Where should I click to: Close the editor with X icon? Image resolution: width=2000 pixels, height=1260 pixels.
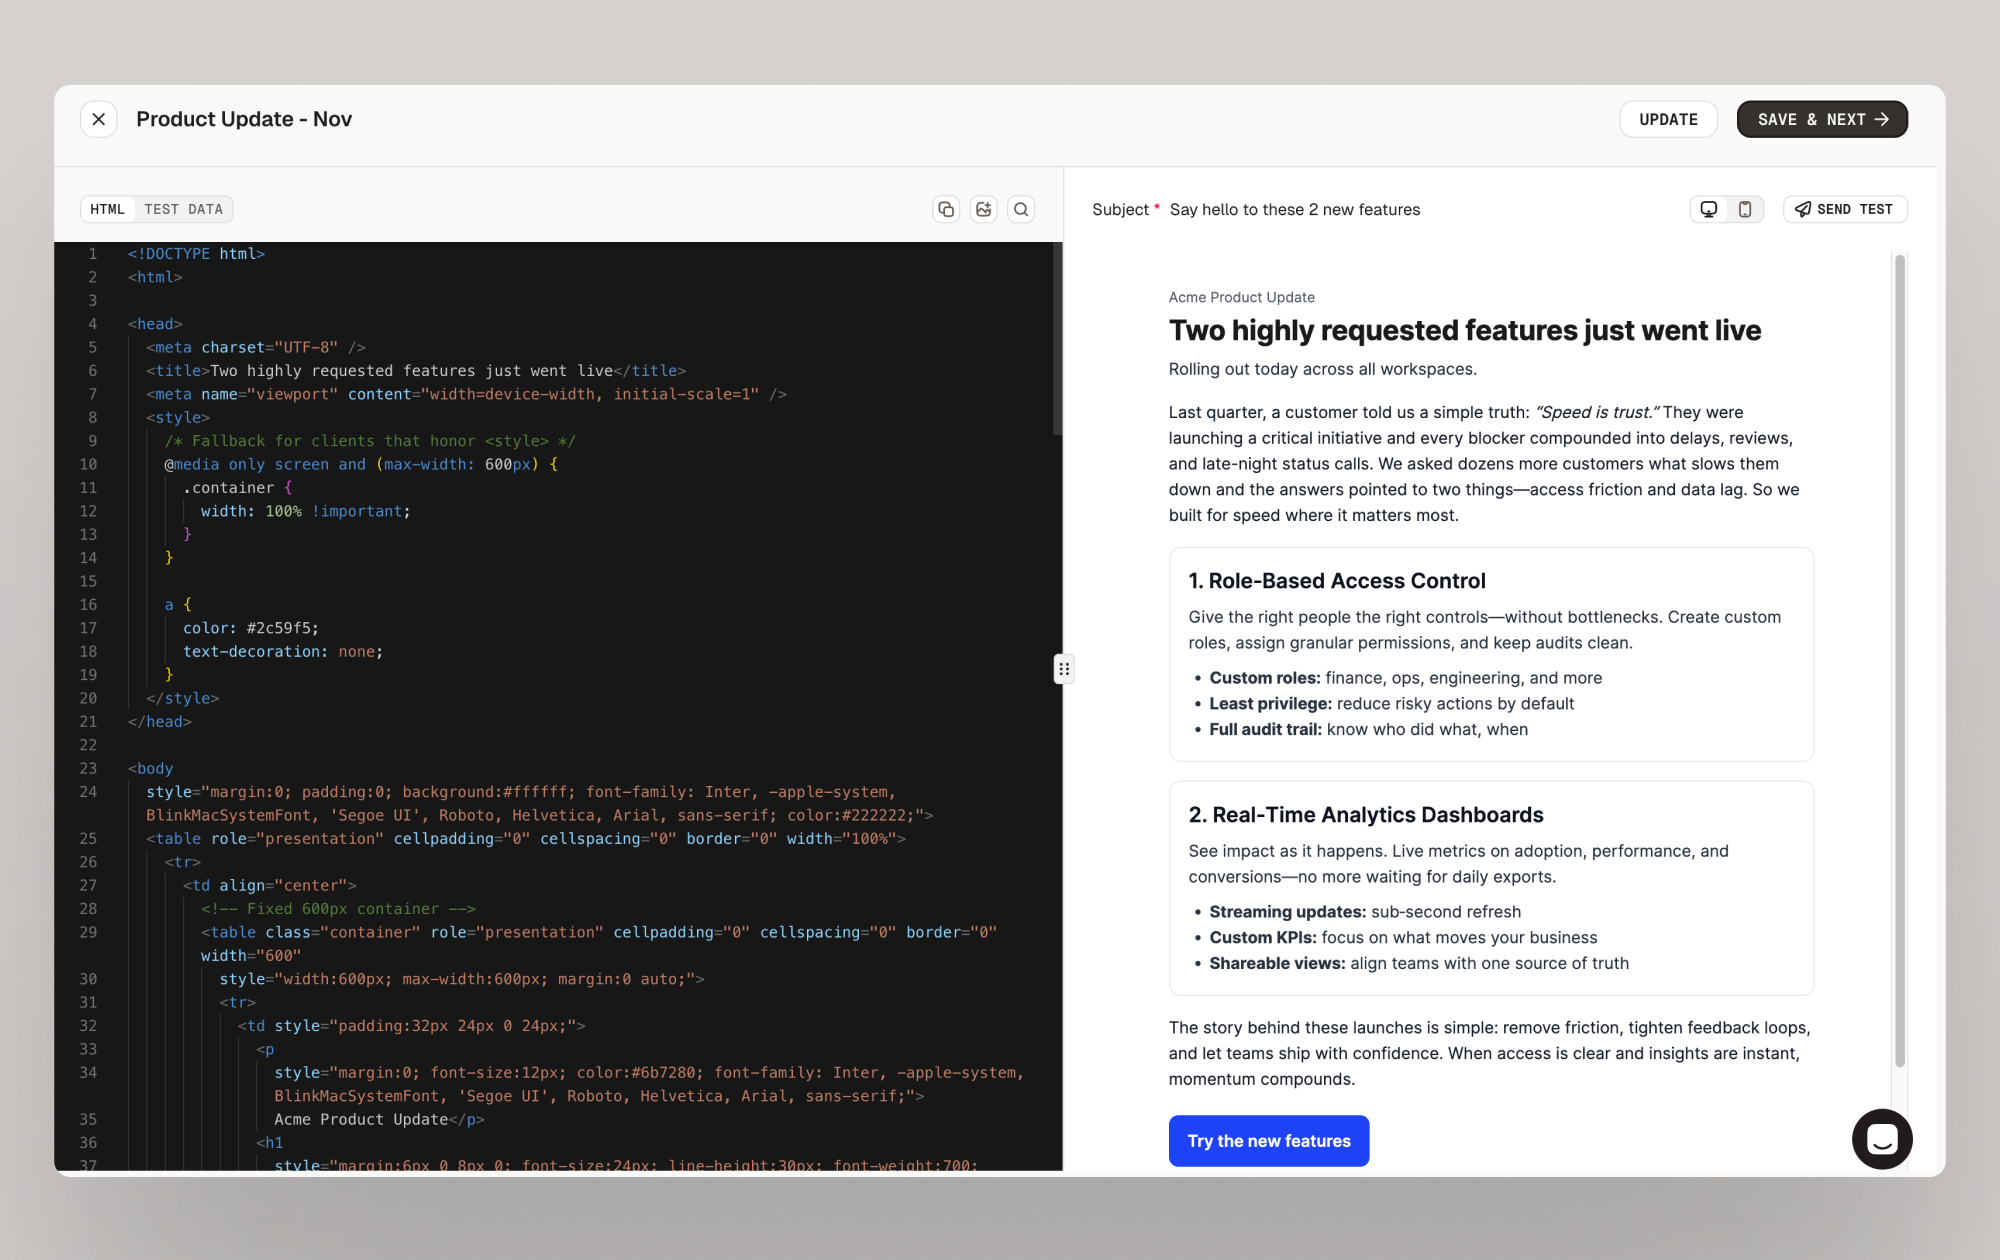point(99,119)
